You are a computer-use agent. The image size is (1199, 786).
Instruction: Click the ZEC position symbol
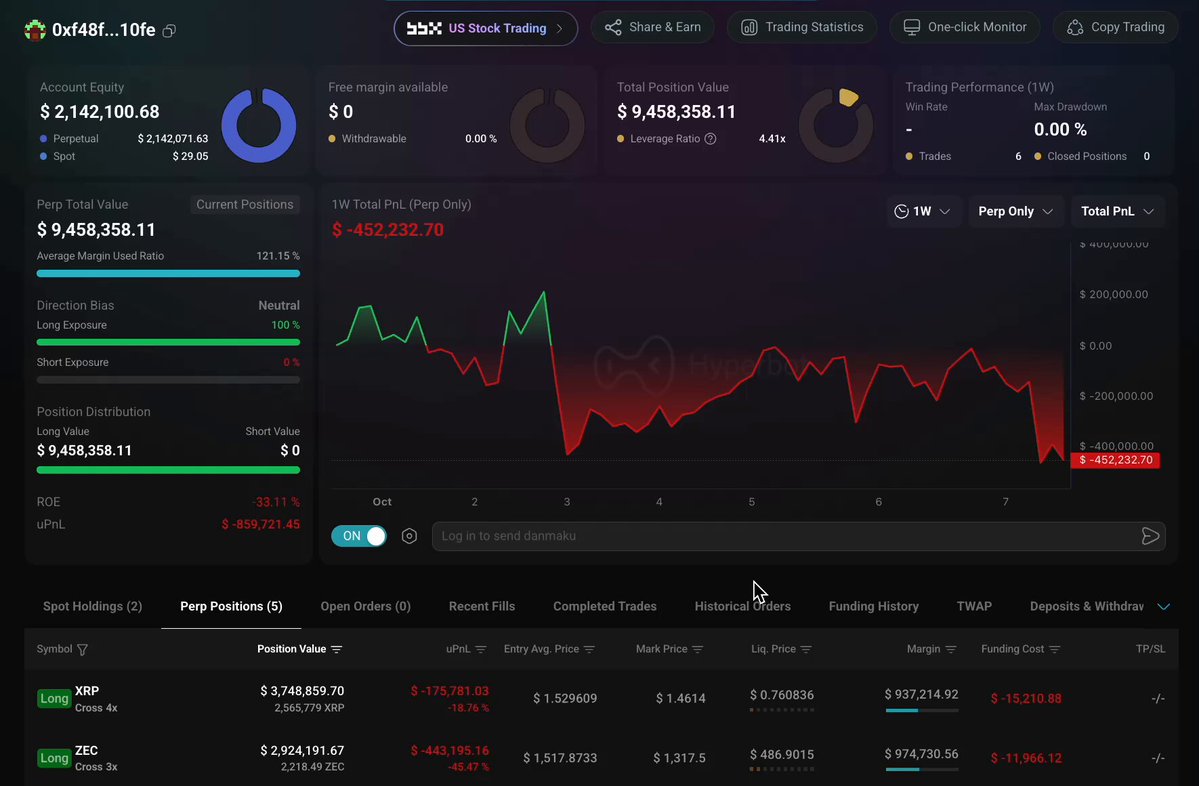pos(86,751)
